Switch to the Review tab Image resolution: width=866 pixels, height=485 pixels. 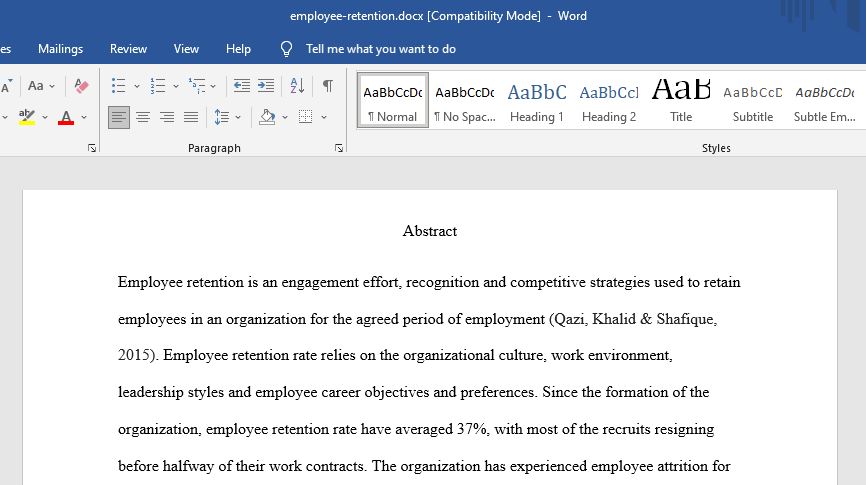[128, 49]
